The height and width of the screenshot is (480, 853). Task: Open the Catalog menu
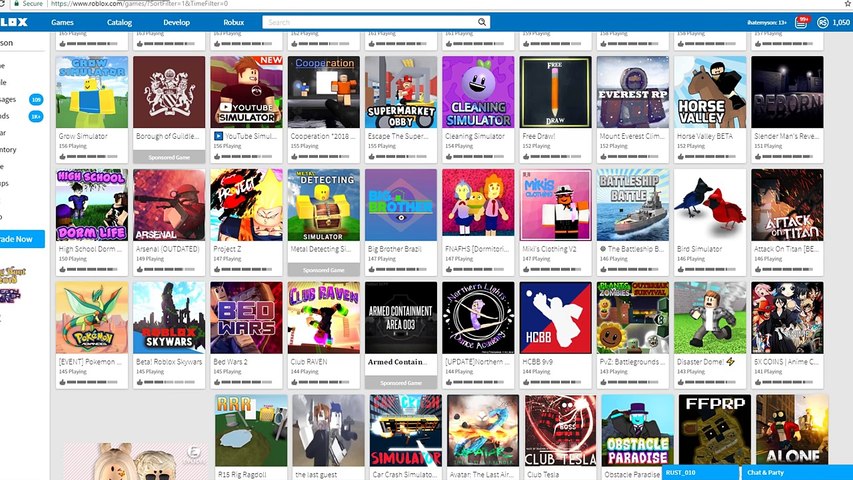[119, 22]
